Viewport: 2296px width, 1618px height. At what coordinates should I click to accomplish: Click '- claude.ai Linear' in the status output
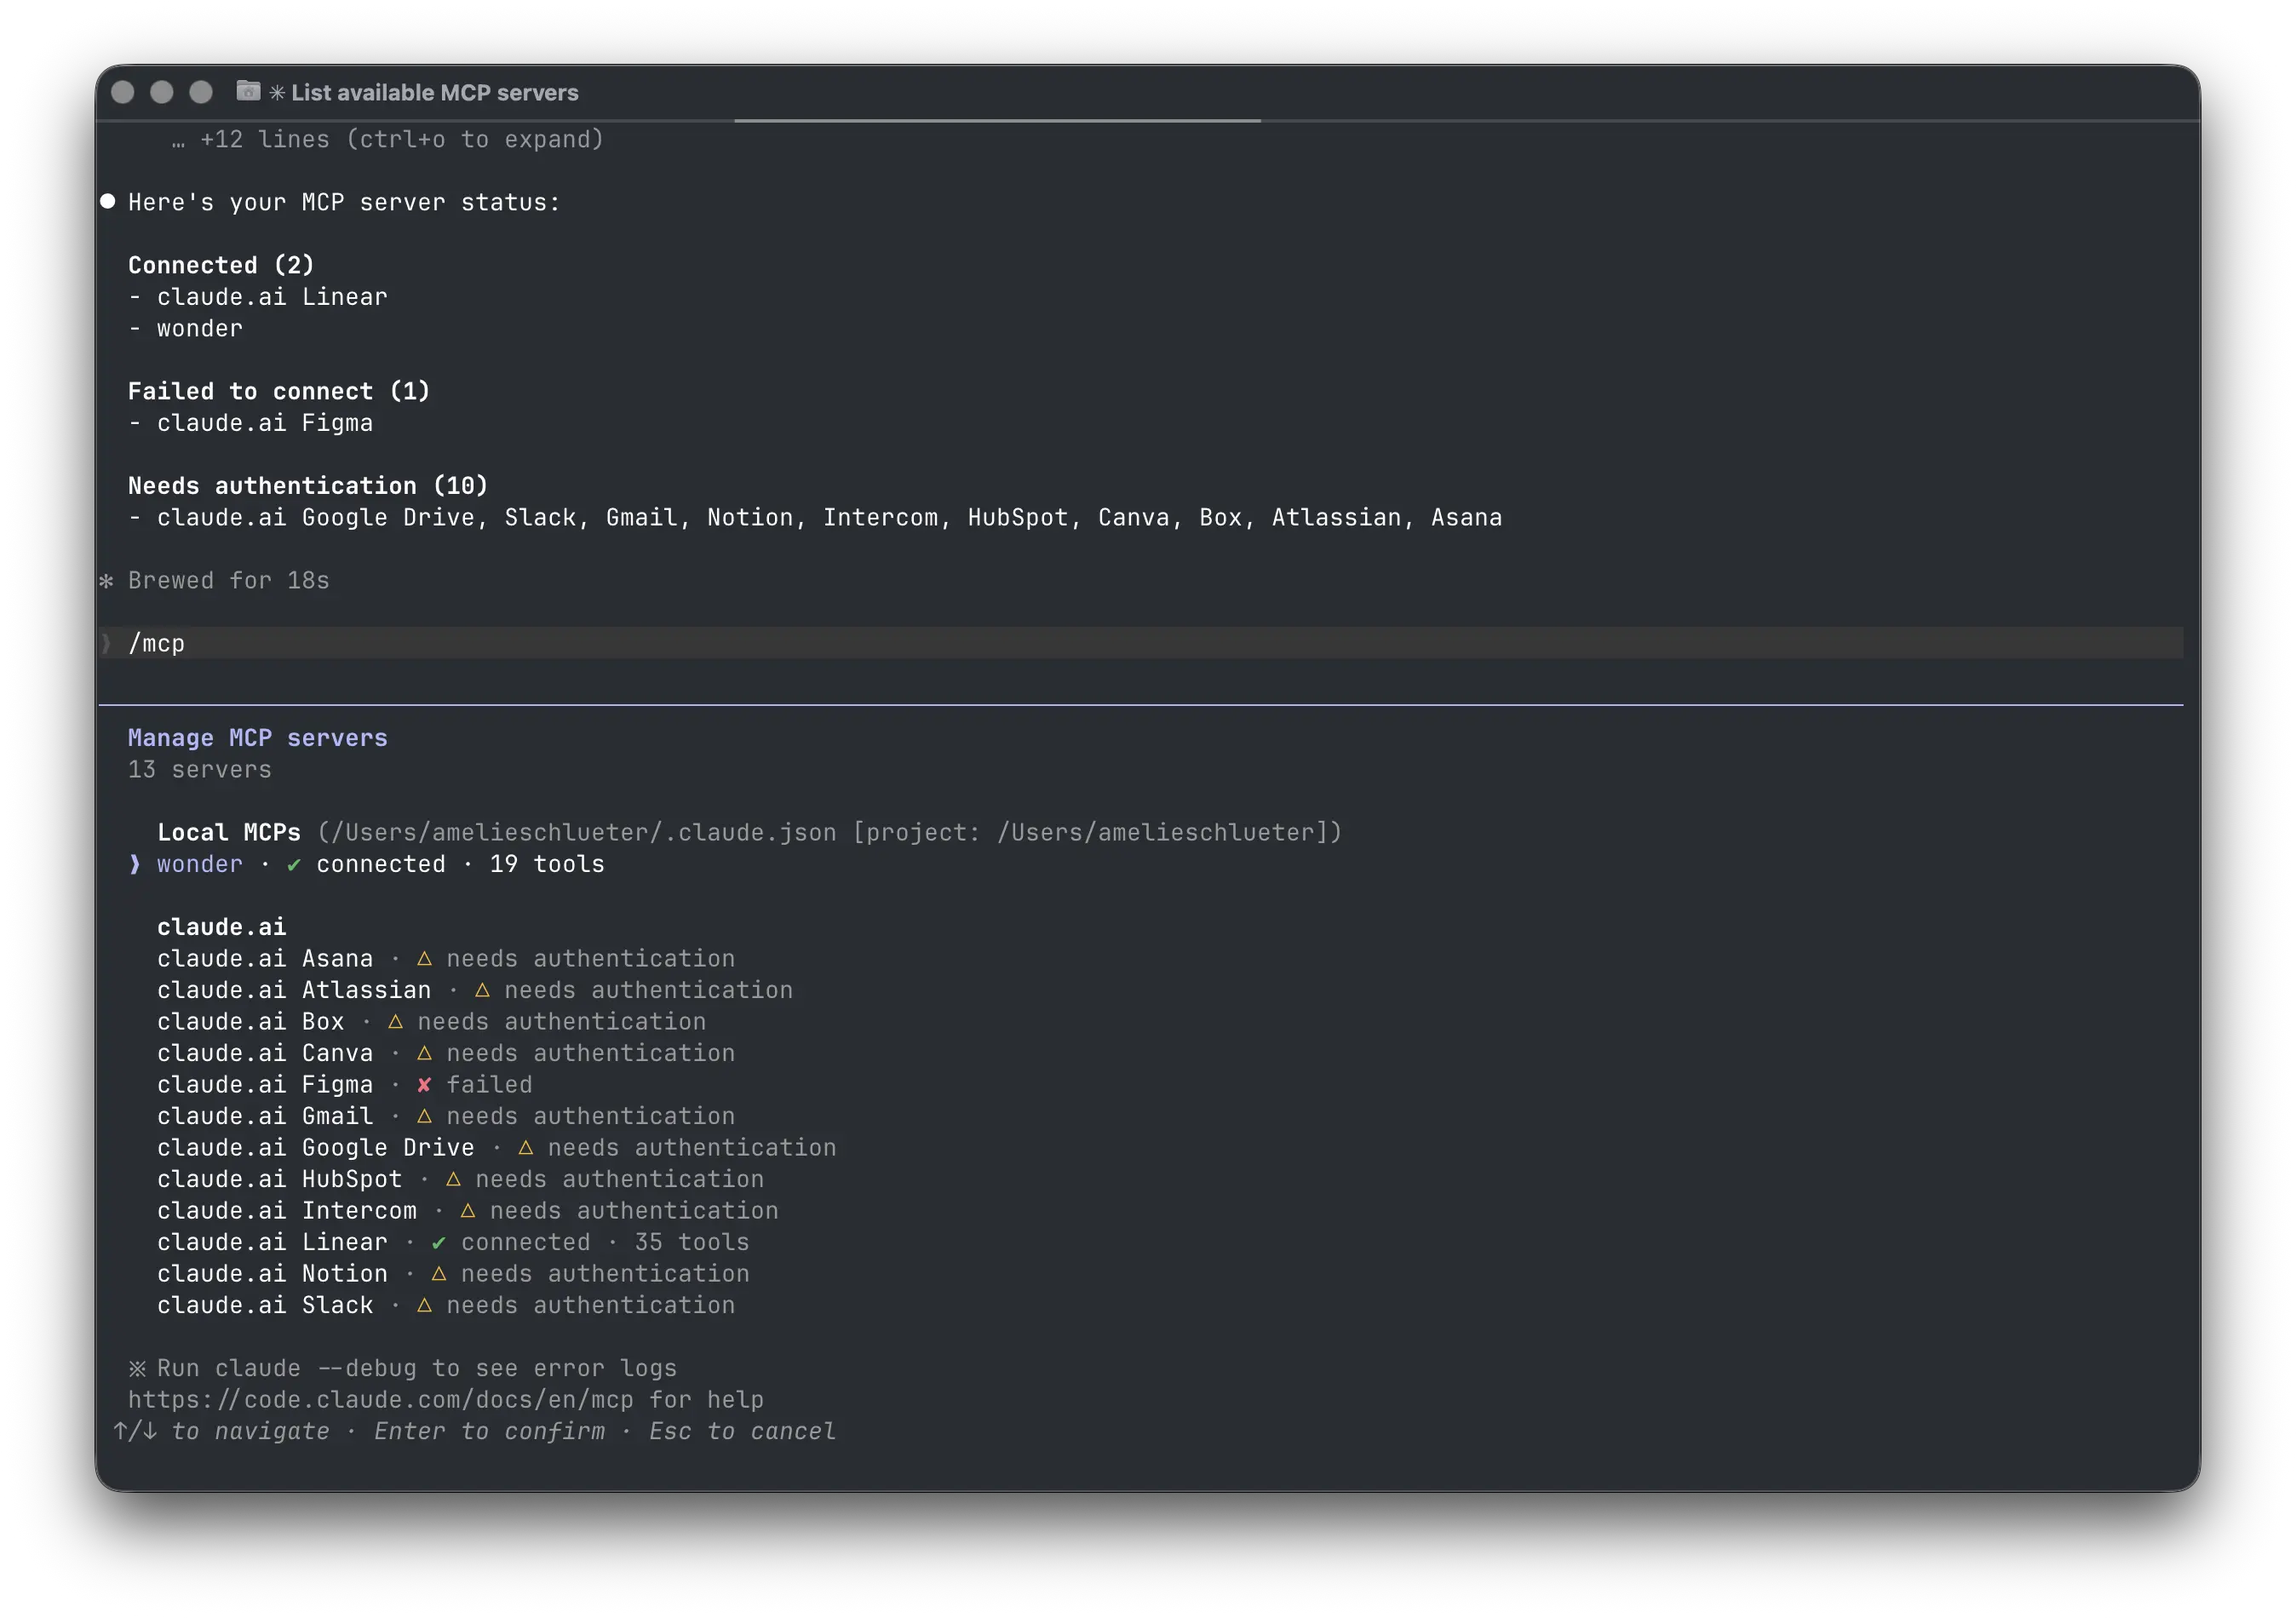click(x=258, y=297)
